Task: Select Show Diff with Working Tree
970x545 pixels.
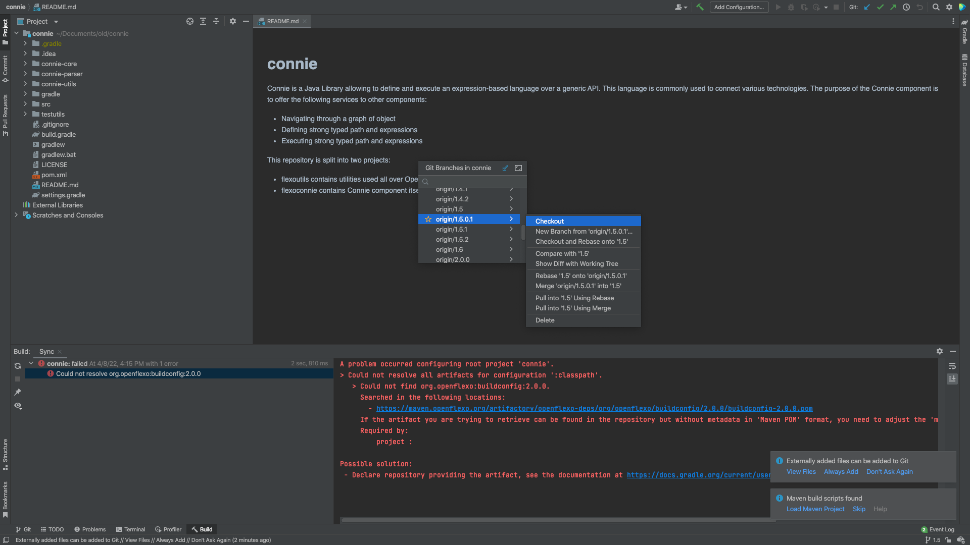Action: coord(583,264)
